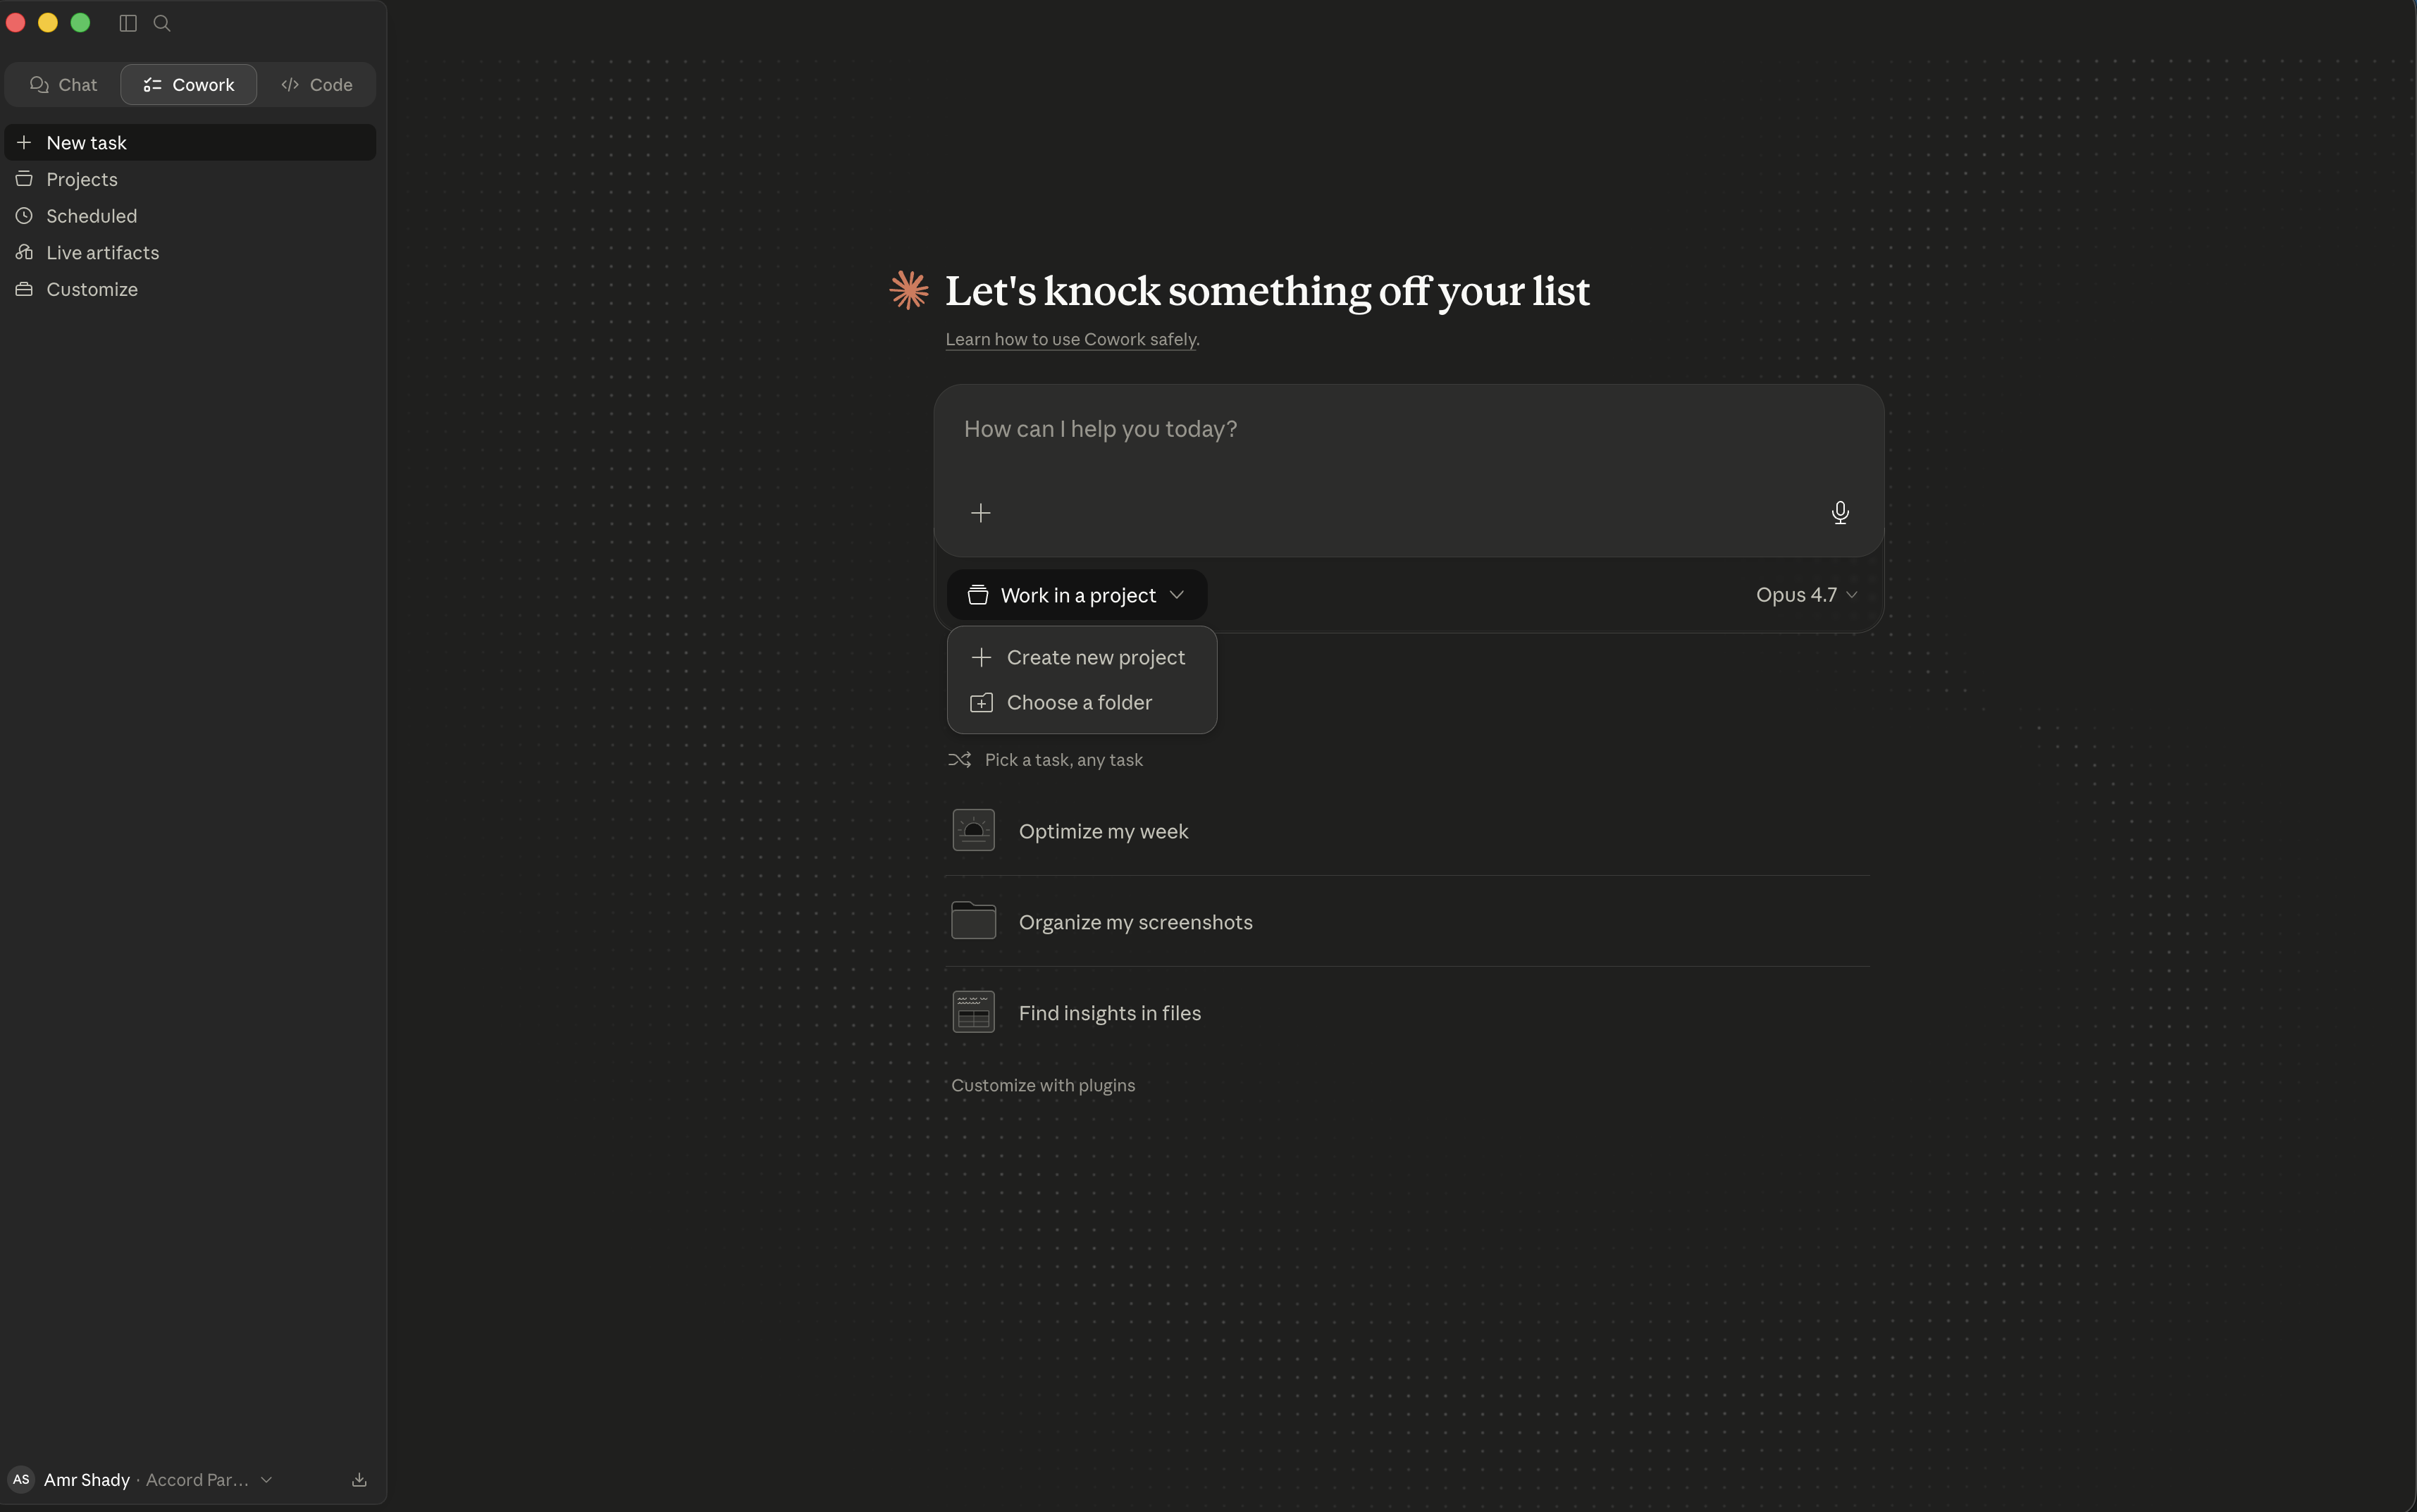Screen dimensions: 2417x1512
Task: Open the search magnifier icon
Action: (162, 23)
